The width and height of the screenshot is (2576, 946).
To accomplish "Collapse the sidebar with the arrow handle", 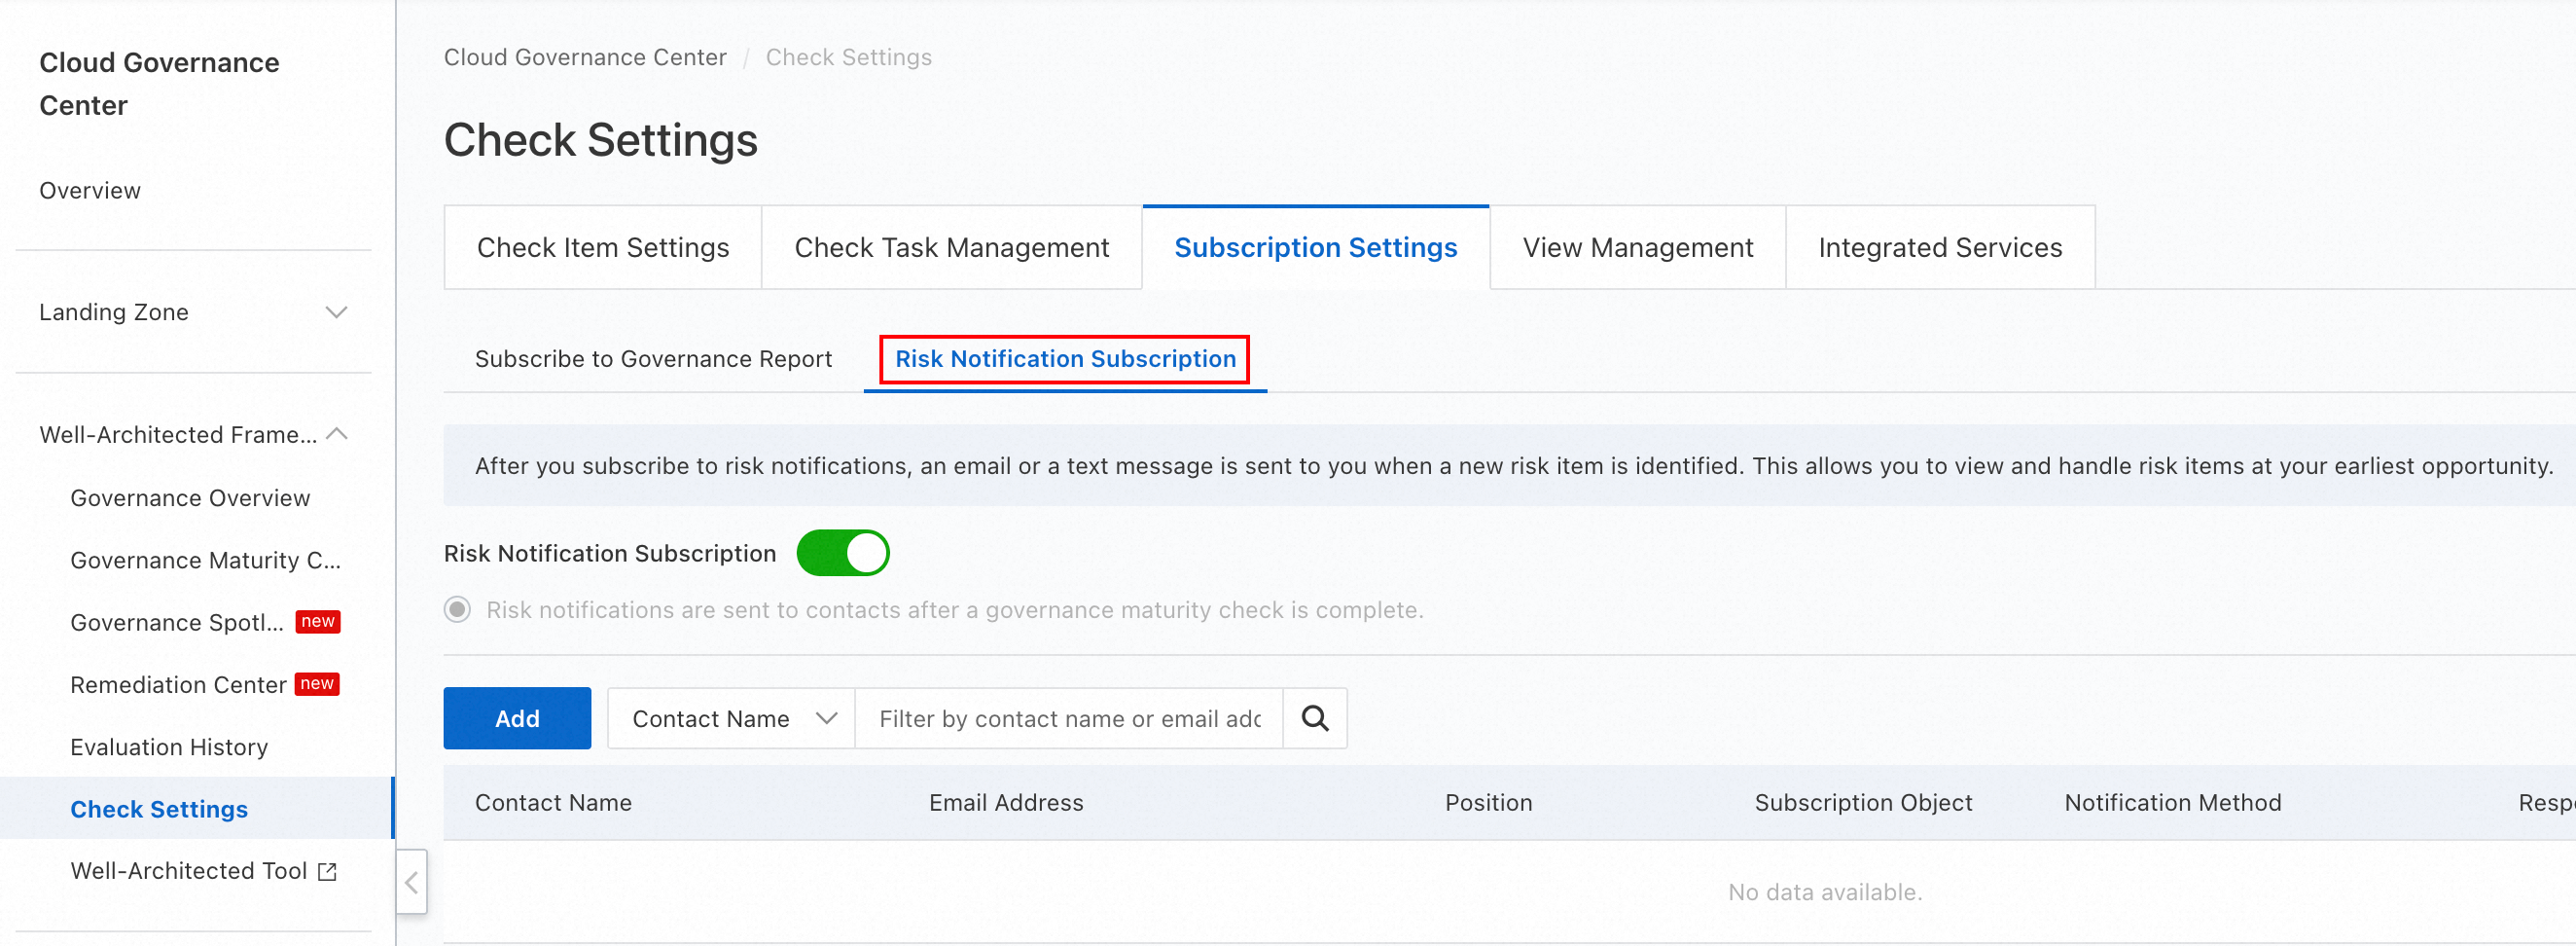I will (411, 882).
